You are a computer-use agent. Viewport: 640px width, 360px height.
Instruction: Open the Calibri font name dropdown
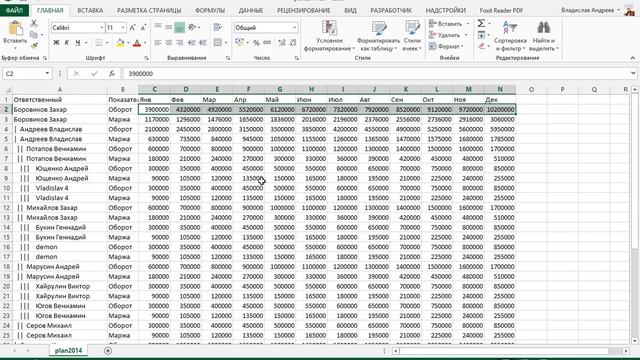(102, 28)
